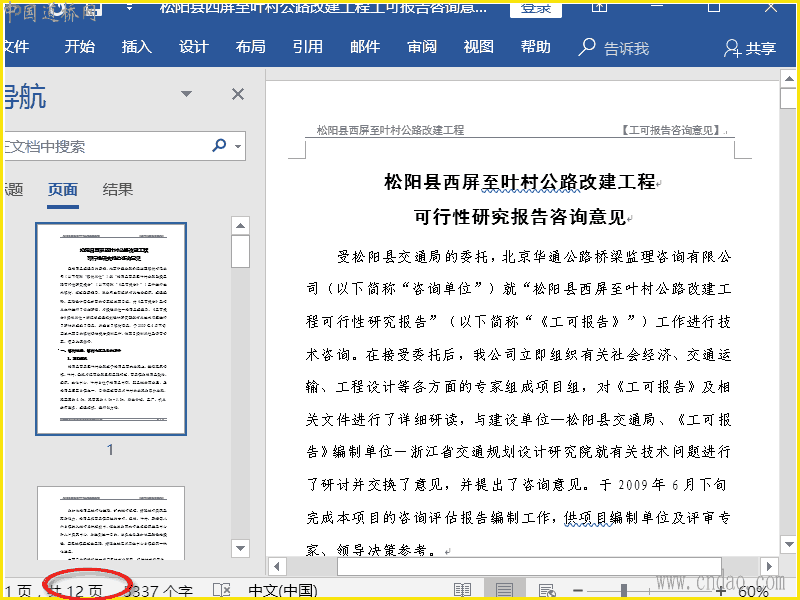This screenshot has width=800, height=600.
Task: Switch to 结果 tab in navigation pane
Action: pos(118,189)
